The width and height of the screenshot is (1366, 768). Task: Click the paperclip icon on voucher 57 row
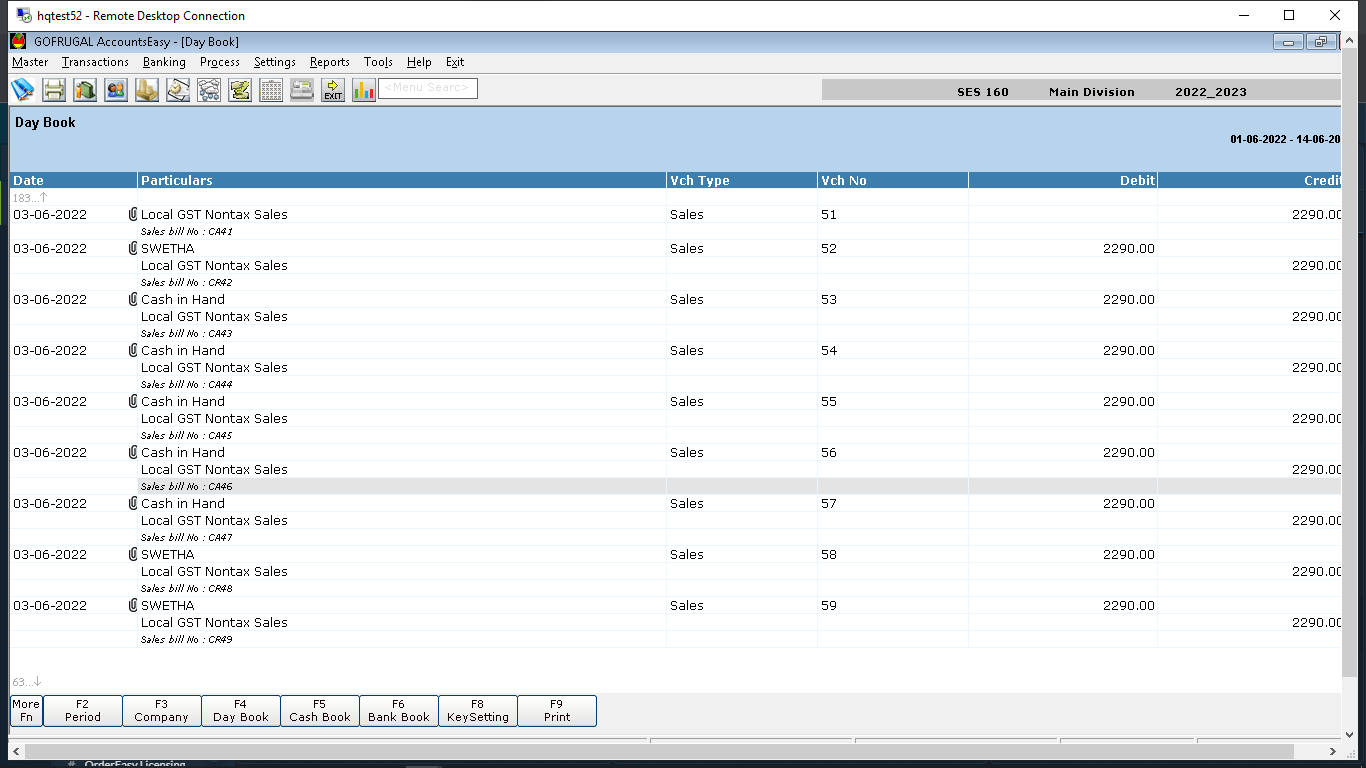pos(133,503)
